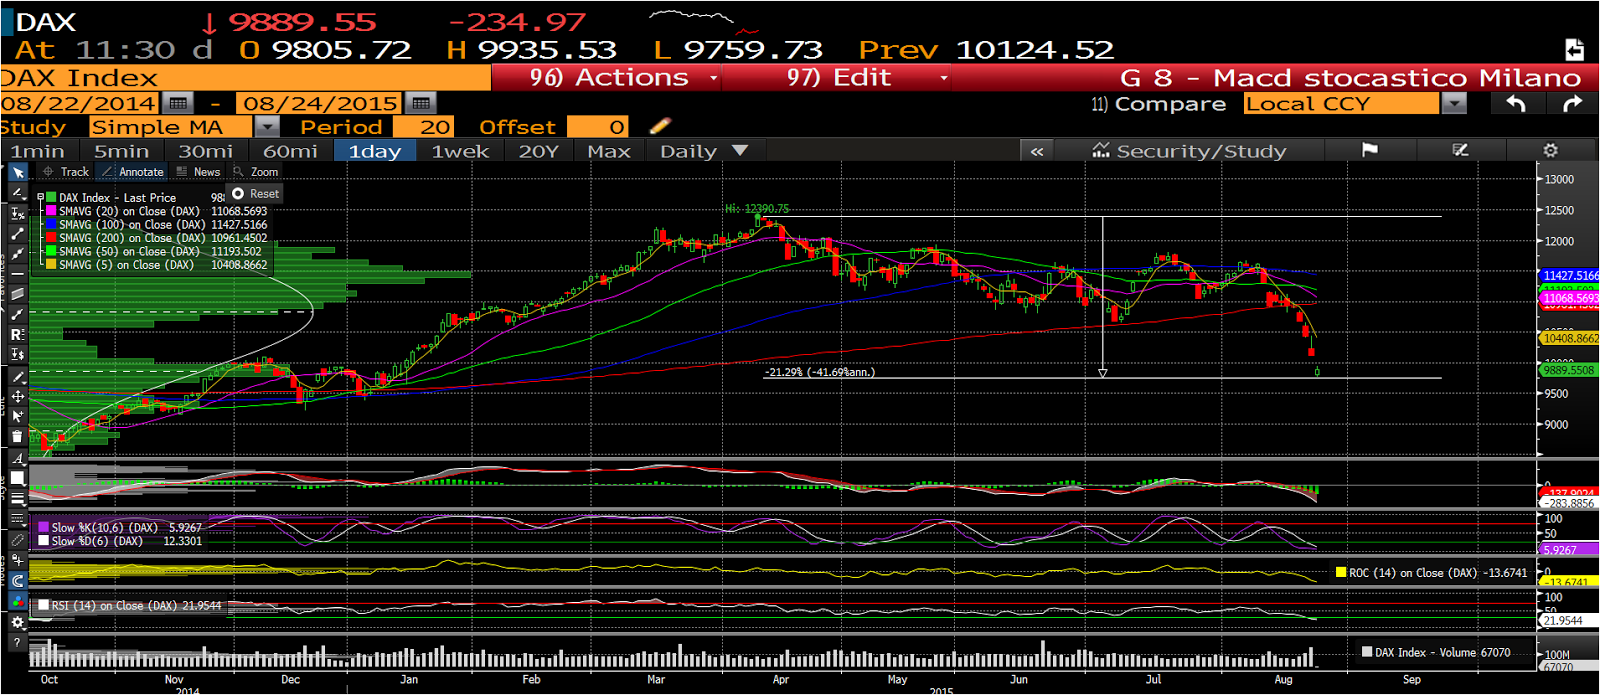Click the pencil edit study icon
This screenshot has height=695, width=1600.
(660, 126)
